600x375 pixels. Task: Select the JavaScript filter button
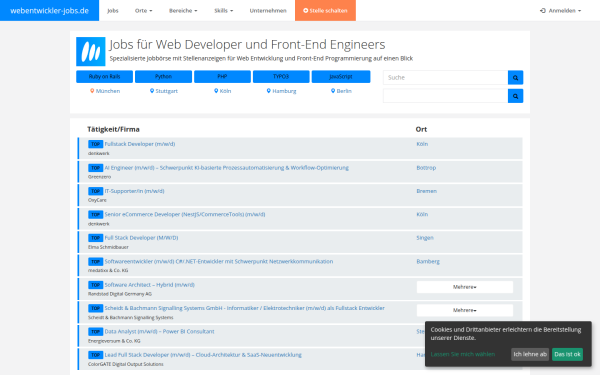(341, 77)
